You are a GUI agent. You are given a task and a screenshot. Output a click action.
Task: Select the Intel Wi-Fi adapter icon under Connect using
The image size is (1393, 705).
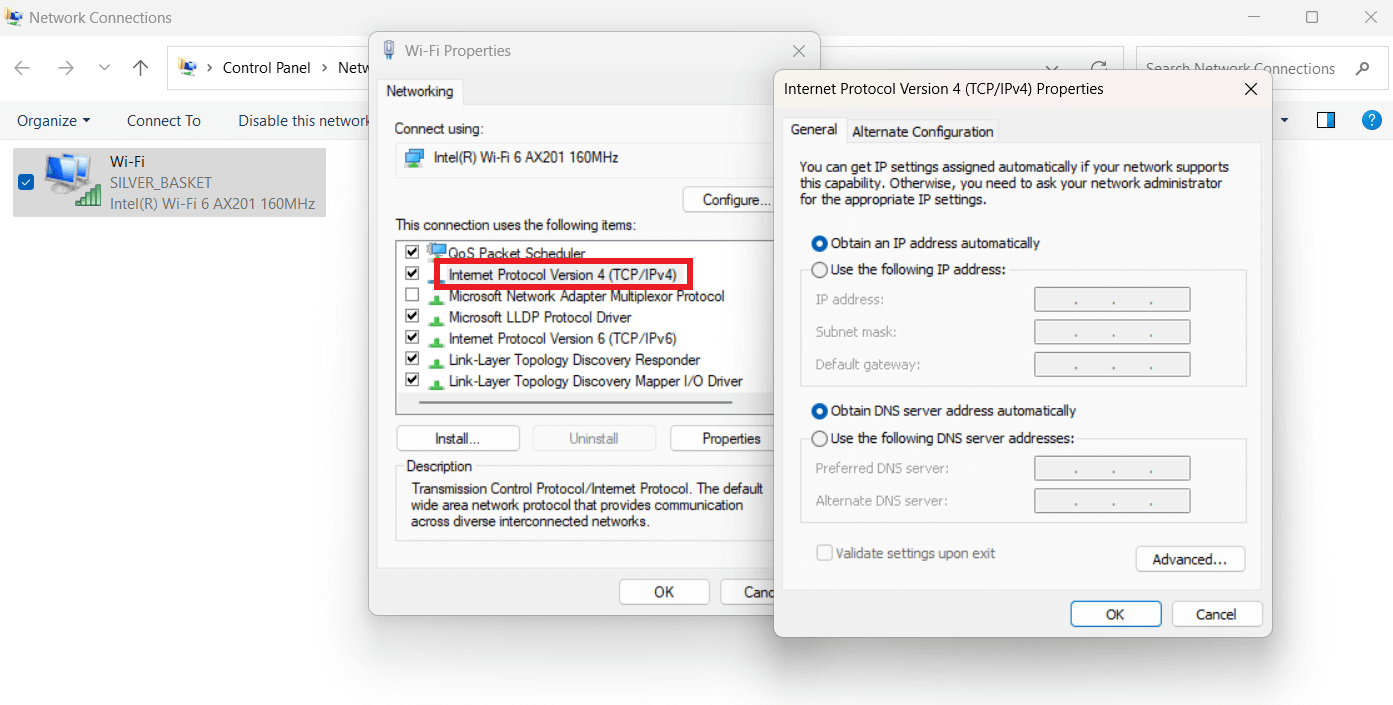click(415, 157)
